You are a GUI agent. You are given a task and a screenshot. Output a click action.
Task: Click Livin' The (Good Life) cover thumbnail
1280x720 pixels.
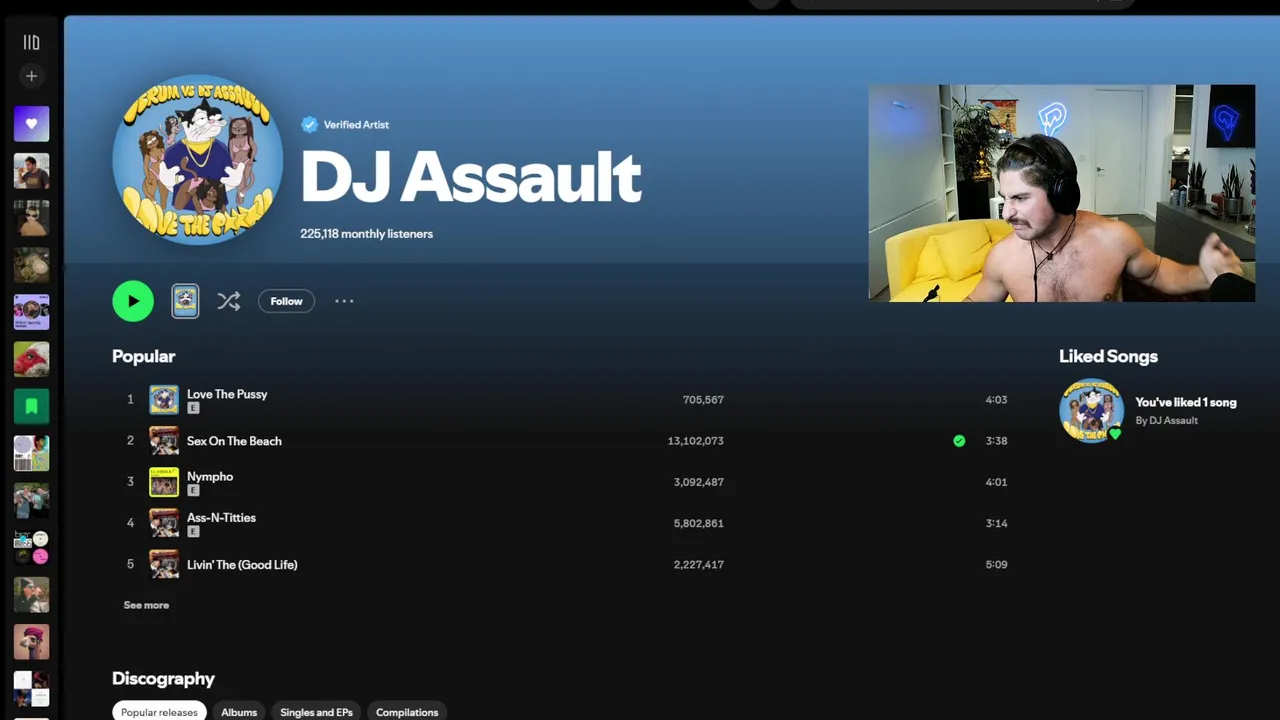tap(164, 564)
